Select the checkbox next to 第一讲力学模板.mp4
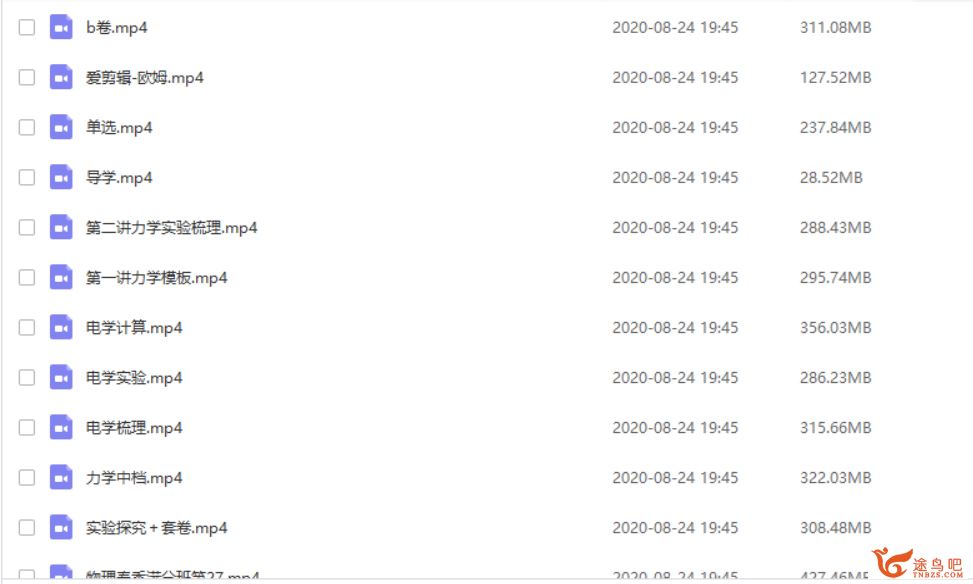Screen dimensions: 973x584 point(27,277)
